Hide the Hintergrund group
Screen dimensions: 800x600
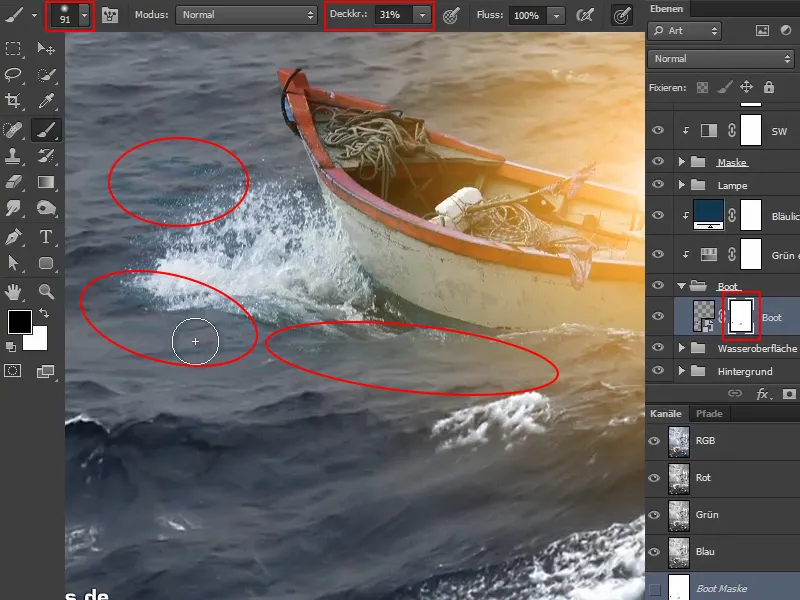(658, 370)
